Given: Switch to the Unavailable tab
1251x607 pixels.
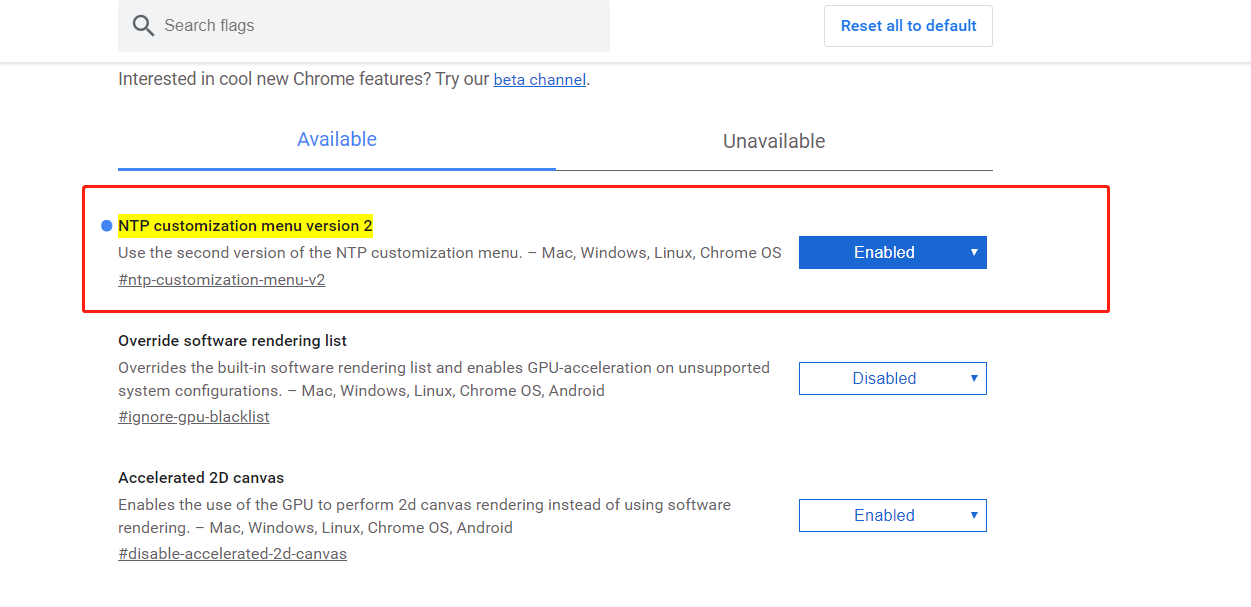Looking at the screenshot, I should click(x=774, y=141).
